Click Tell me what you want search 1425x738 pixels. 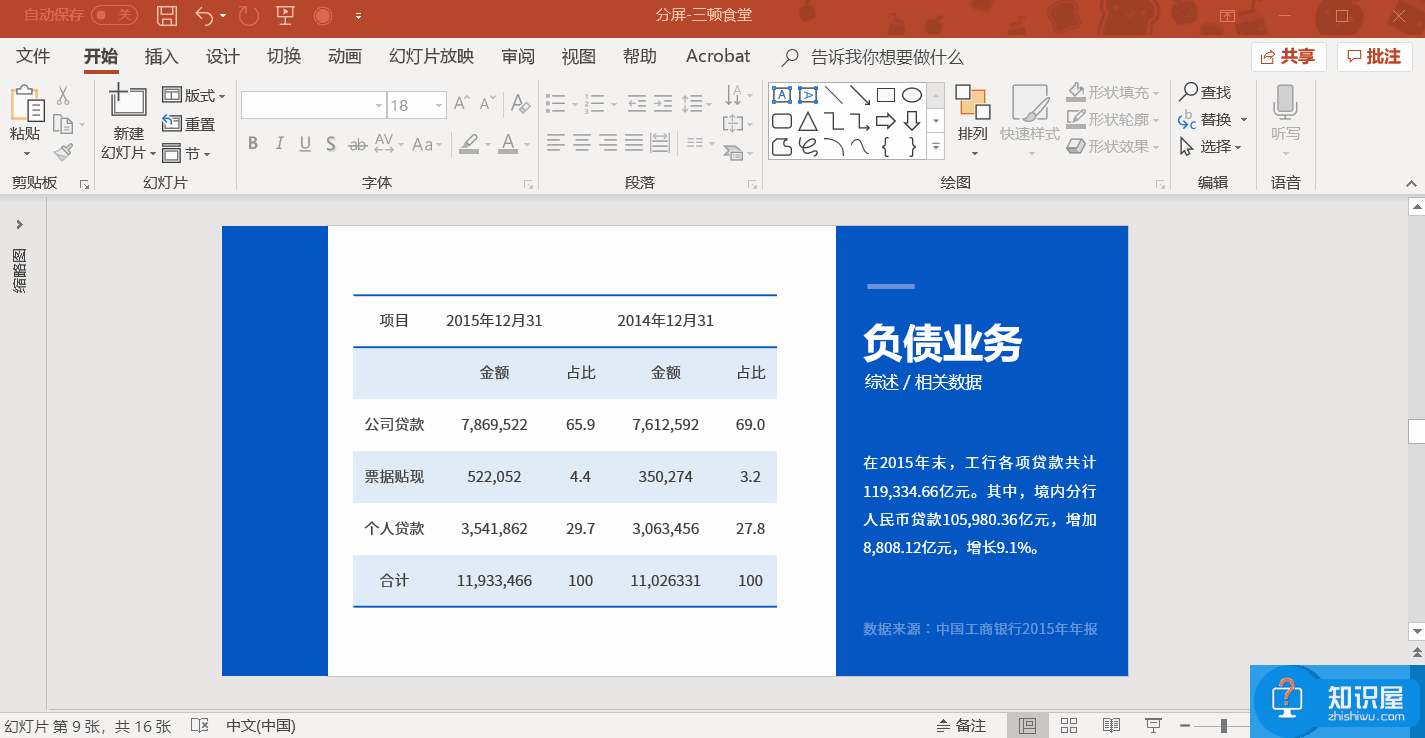[873, 57]
